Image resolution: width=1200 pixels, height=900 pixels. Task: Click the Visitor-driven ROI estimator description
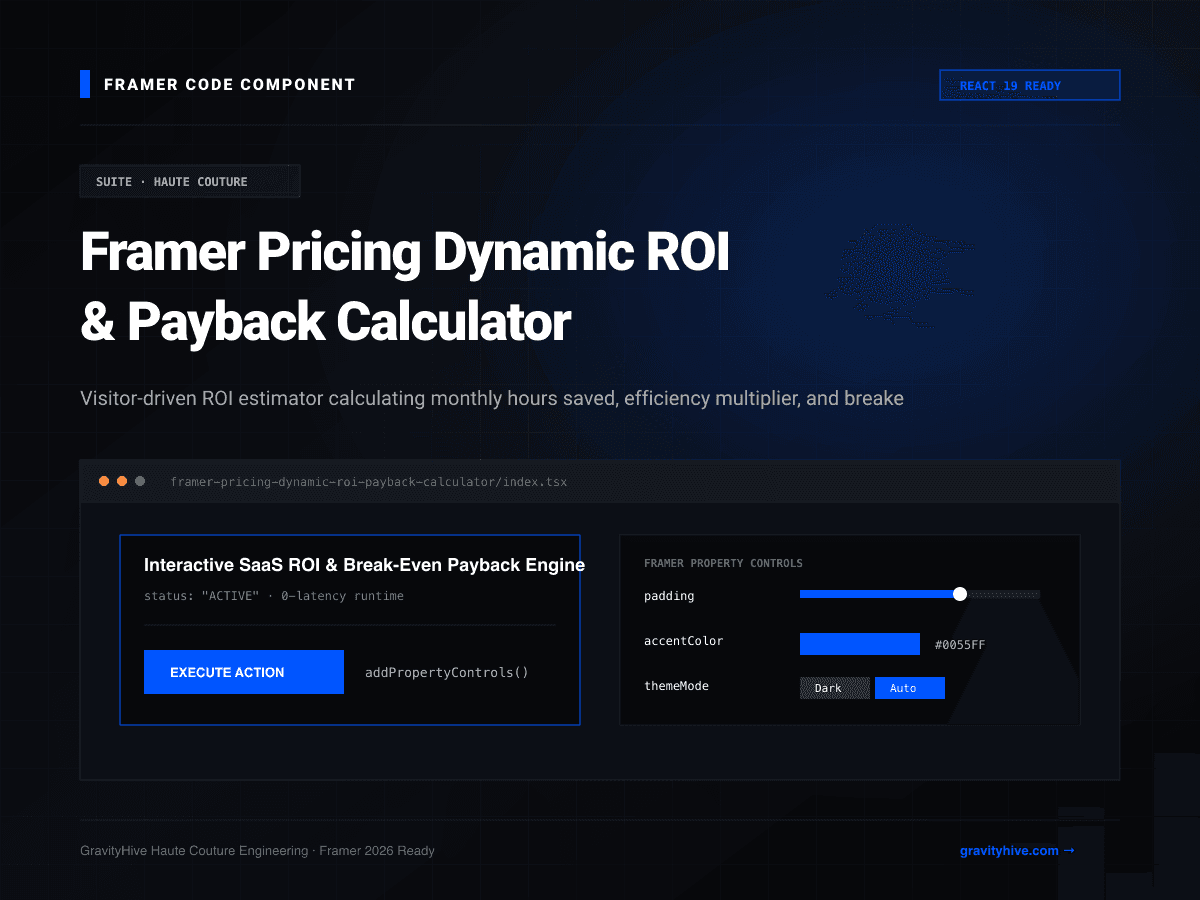(492, 399)
